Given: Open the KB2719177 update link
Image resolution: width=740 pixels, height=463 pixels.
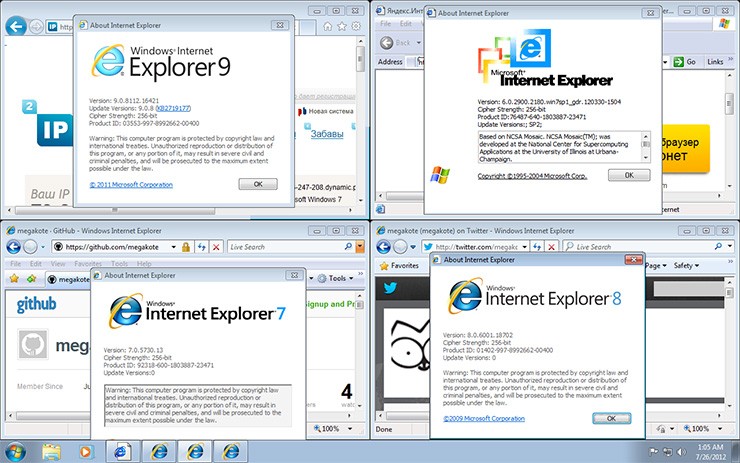Looking at the screenshot, I should (173, 108).
